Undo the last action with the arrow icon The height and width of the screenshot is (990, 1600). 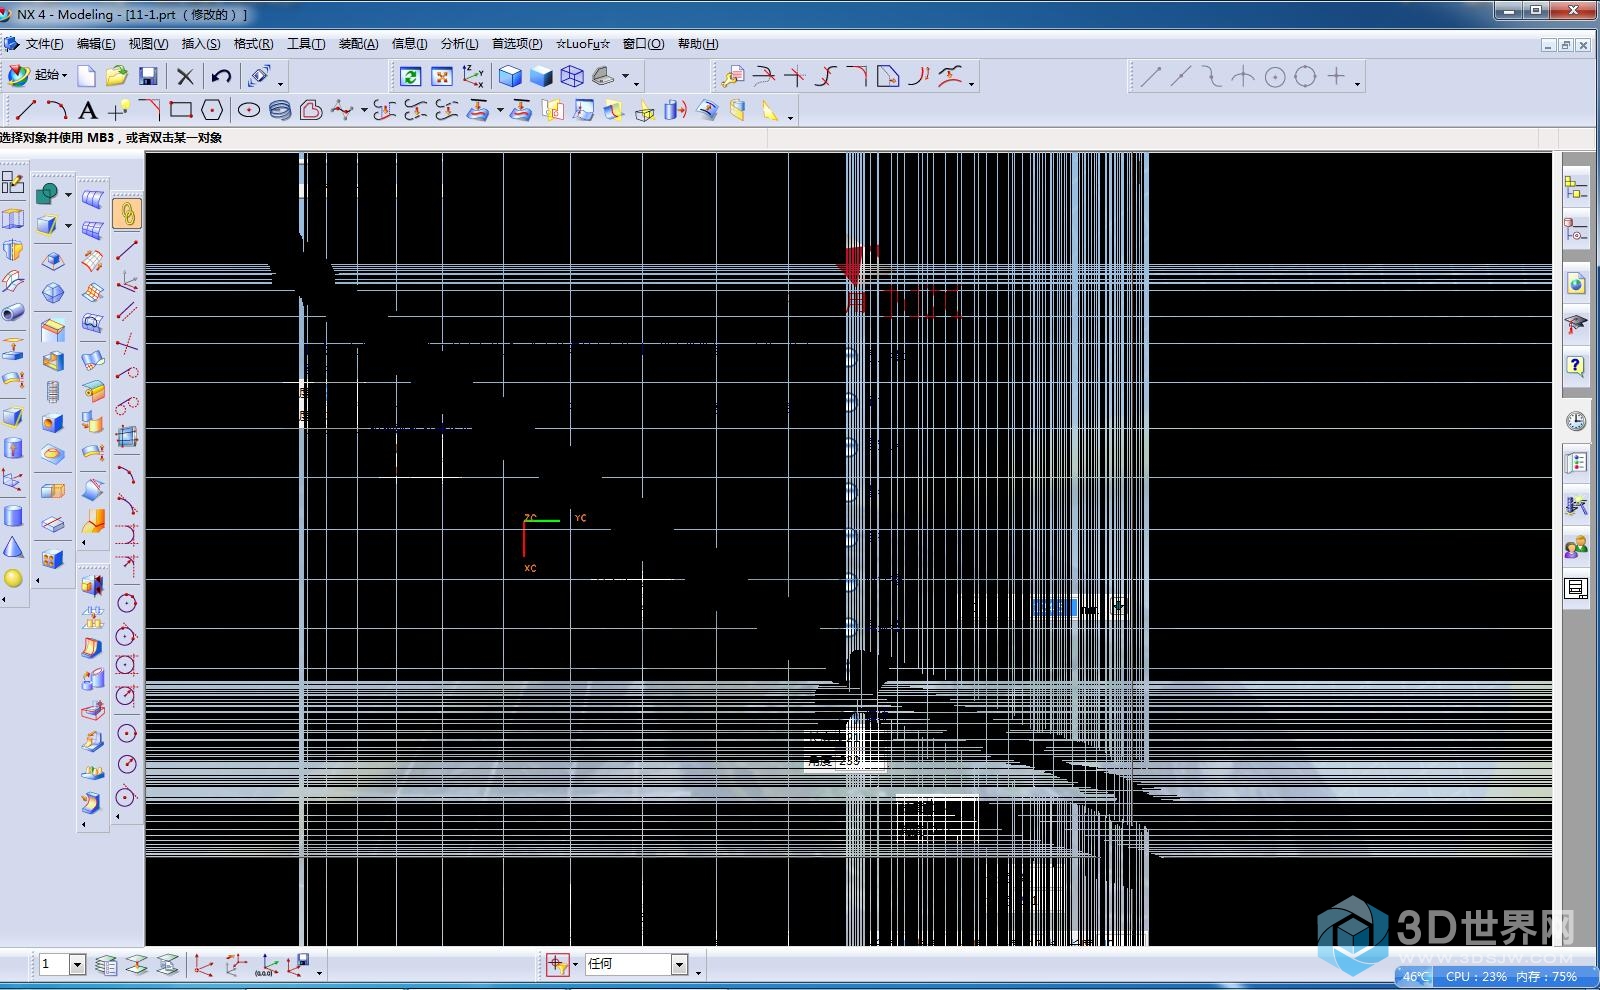click(221, 77)
